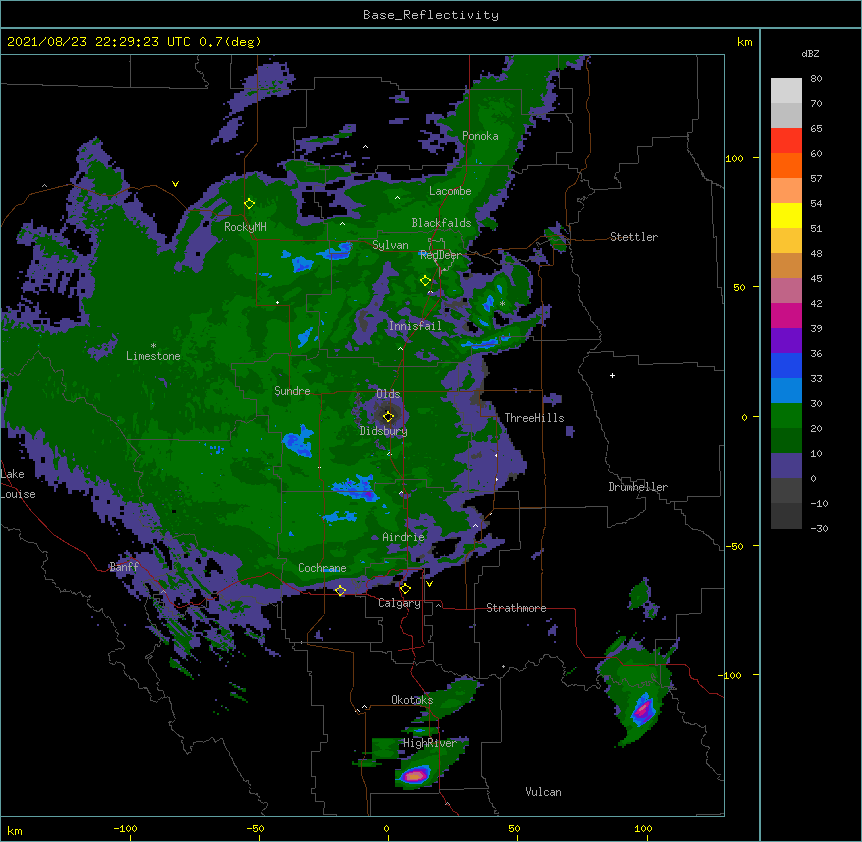This screenshot has width=862, height=842.
Task: Click the Didsbury city label
Action: pyautogui.click(x=384, y=431)
